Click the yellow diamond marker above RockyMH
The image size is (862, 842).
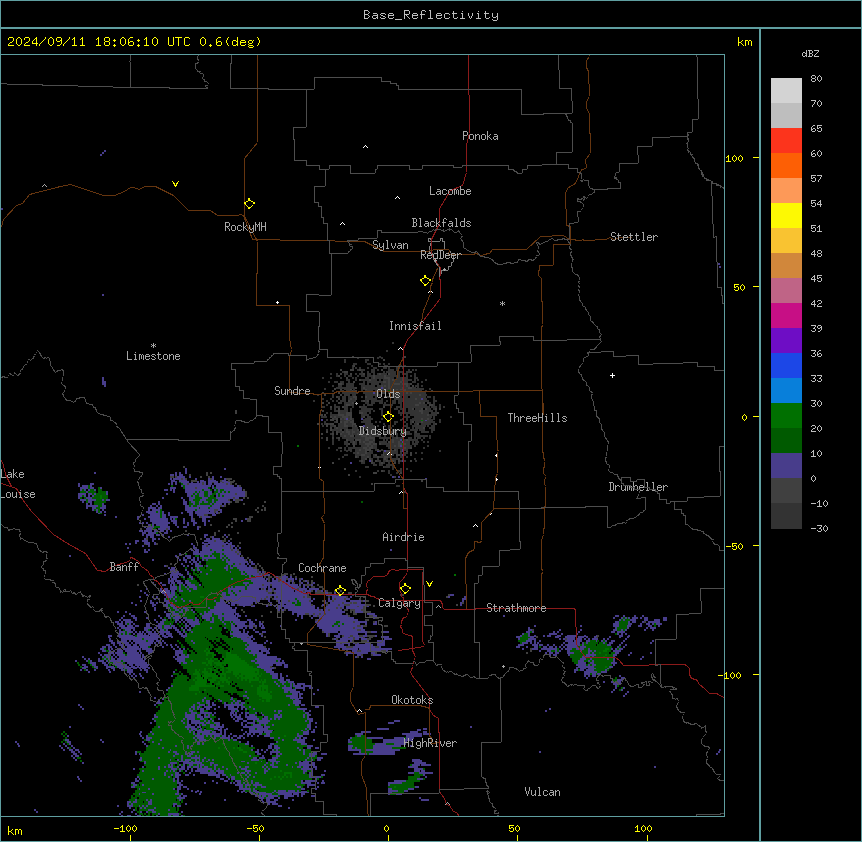[x=249, y=203]
